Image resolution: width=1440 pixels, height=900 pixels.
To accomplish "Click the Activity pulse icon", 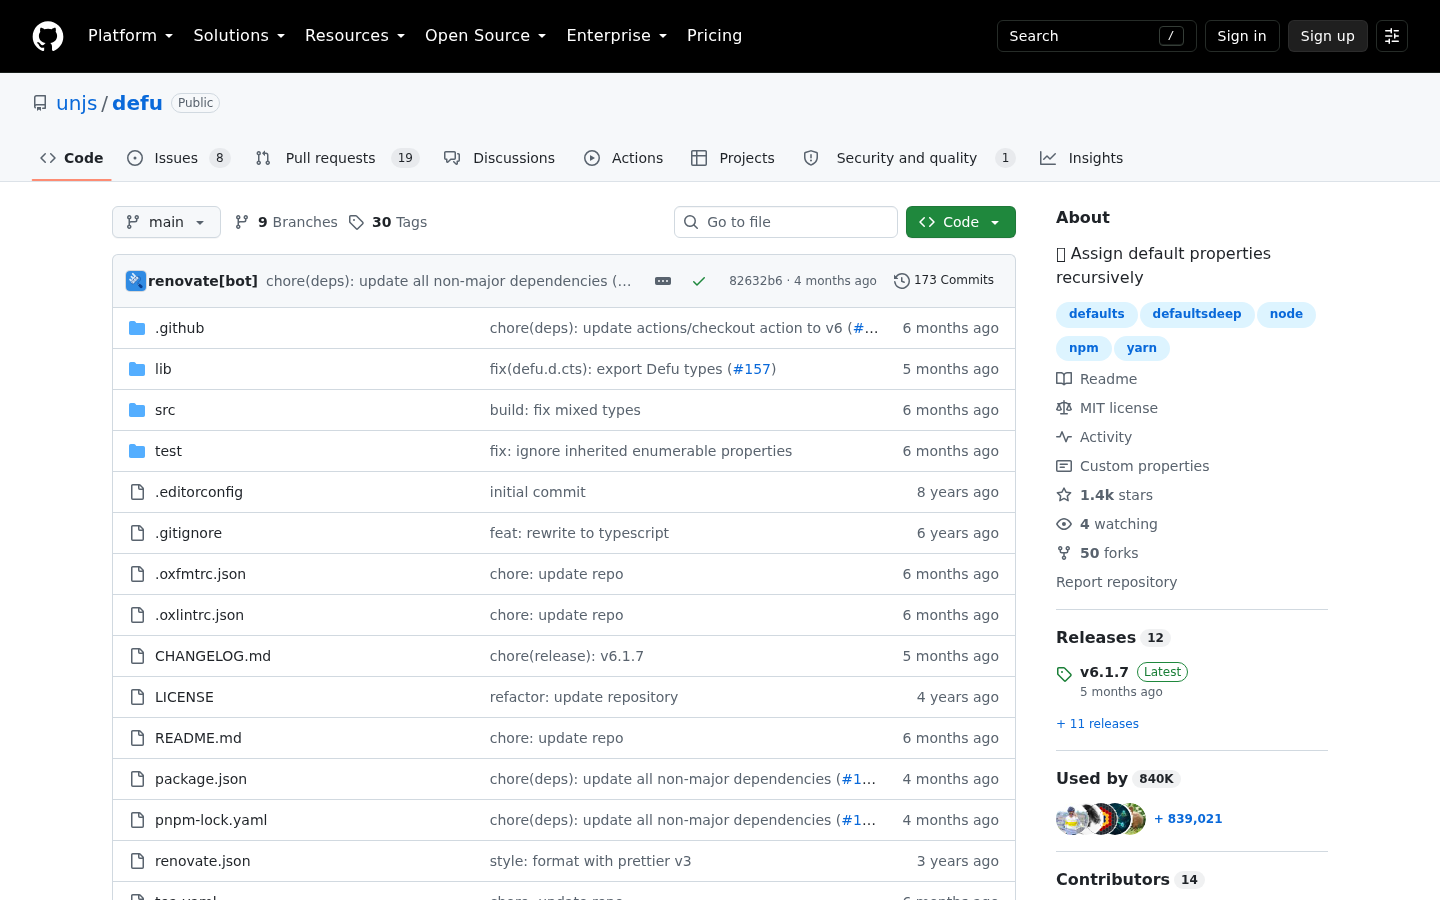I will [1064, 437].
